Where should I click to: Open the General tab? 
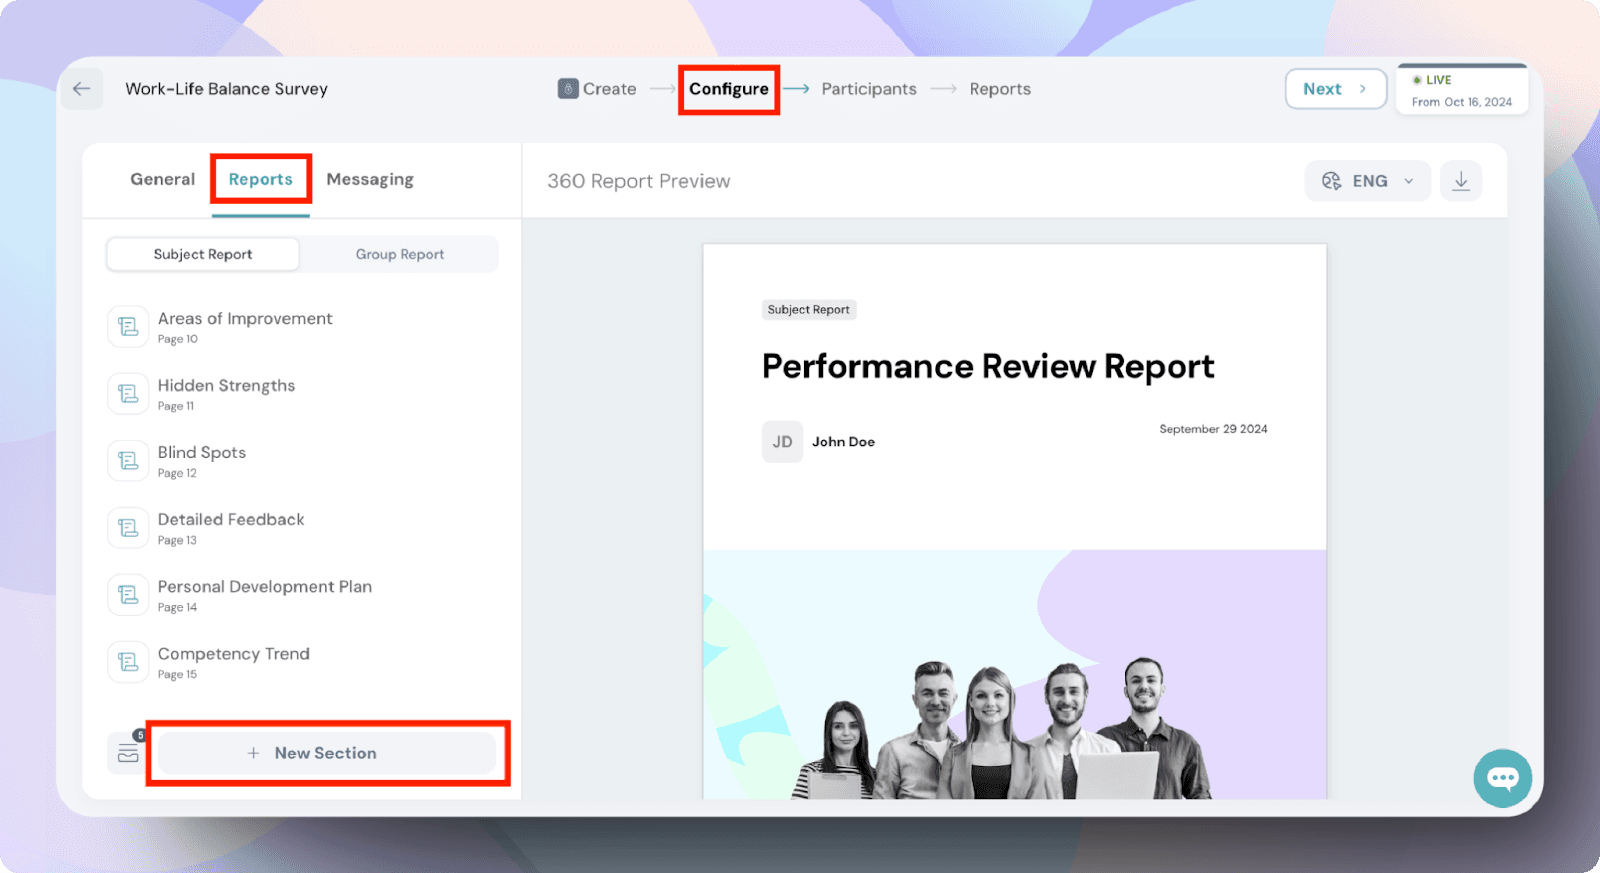[x=162, y=179]
